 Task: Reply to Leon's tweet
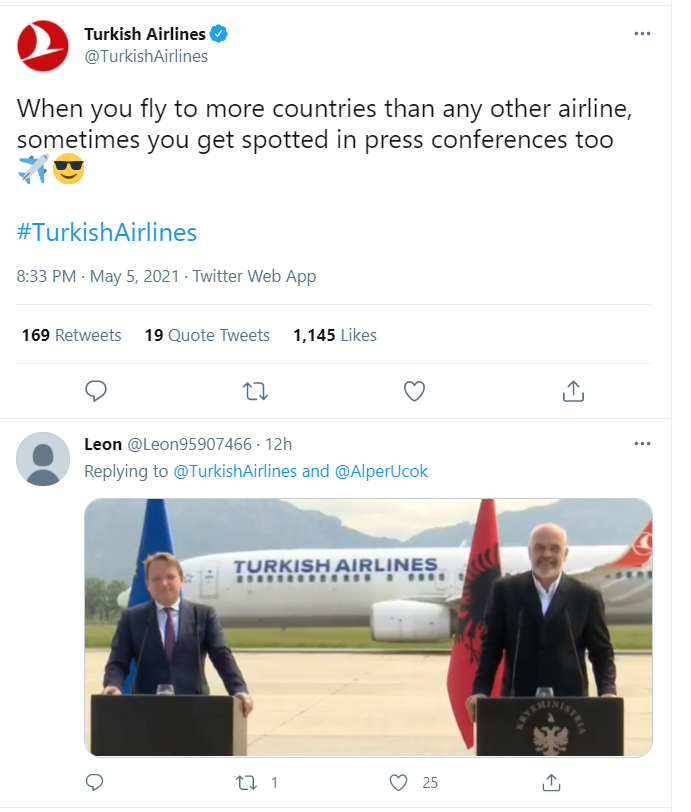click(96, 782)
